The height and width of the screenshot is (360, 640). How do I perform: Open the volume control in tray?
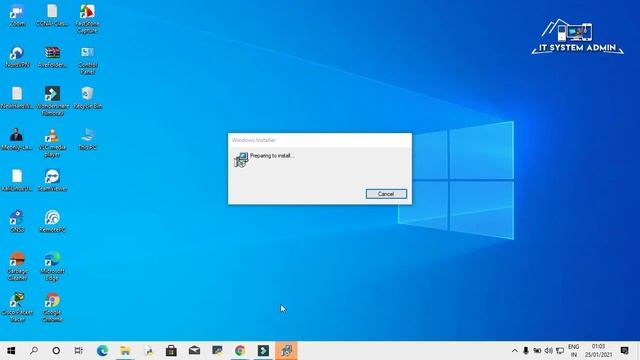[x=549, y=351]
